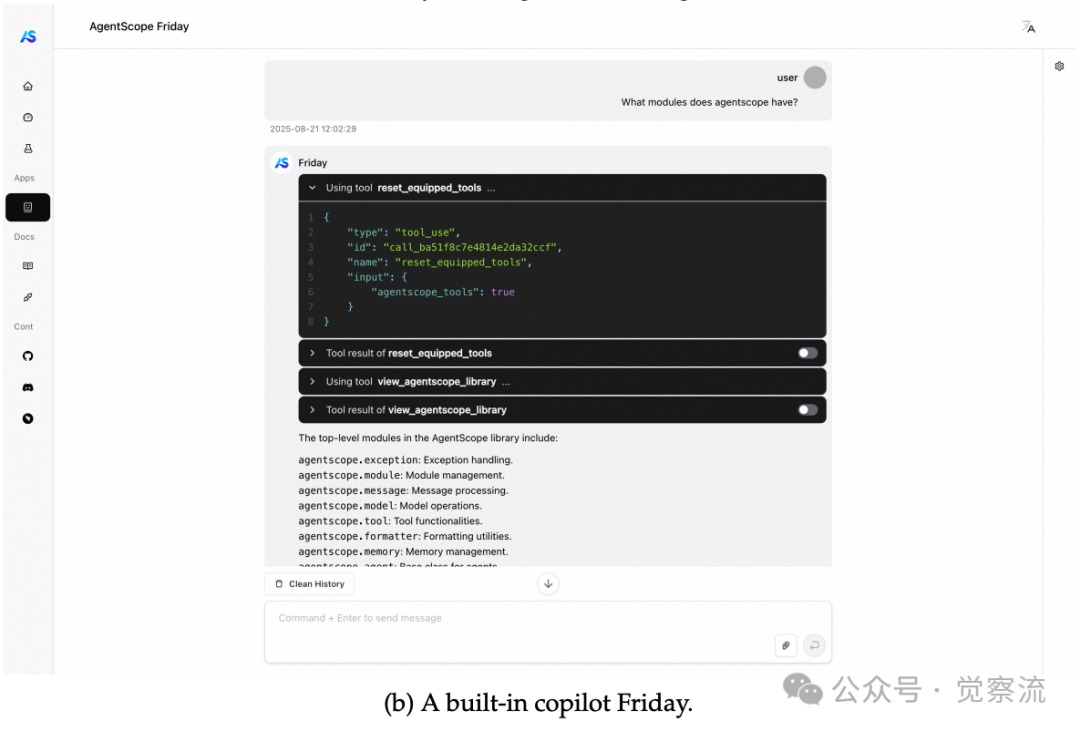Click the Cont sidebar label

coord(23,326)
